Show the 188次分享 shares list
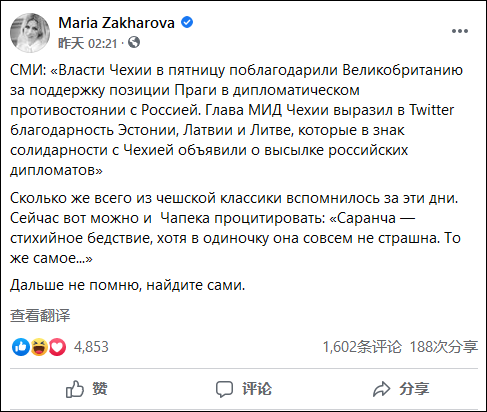This screenshot has height=412, width=487. pos(444,347)
